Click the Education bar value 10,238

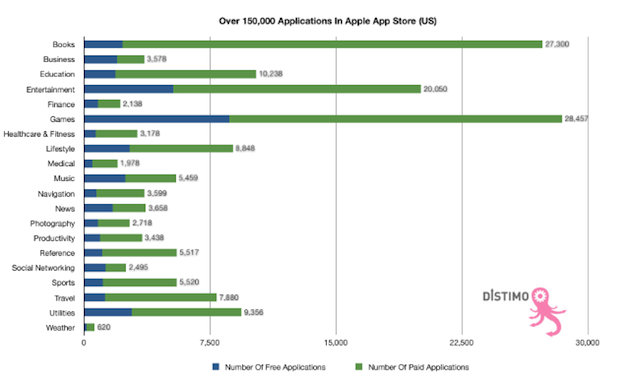pos(271,74)
